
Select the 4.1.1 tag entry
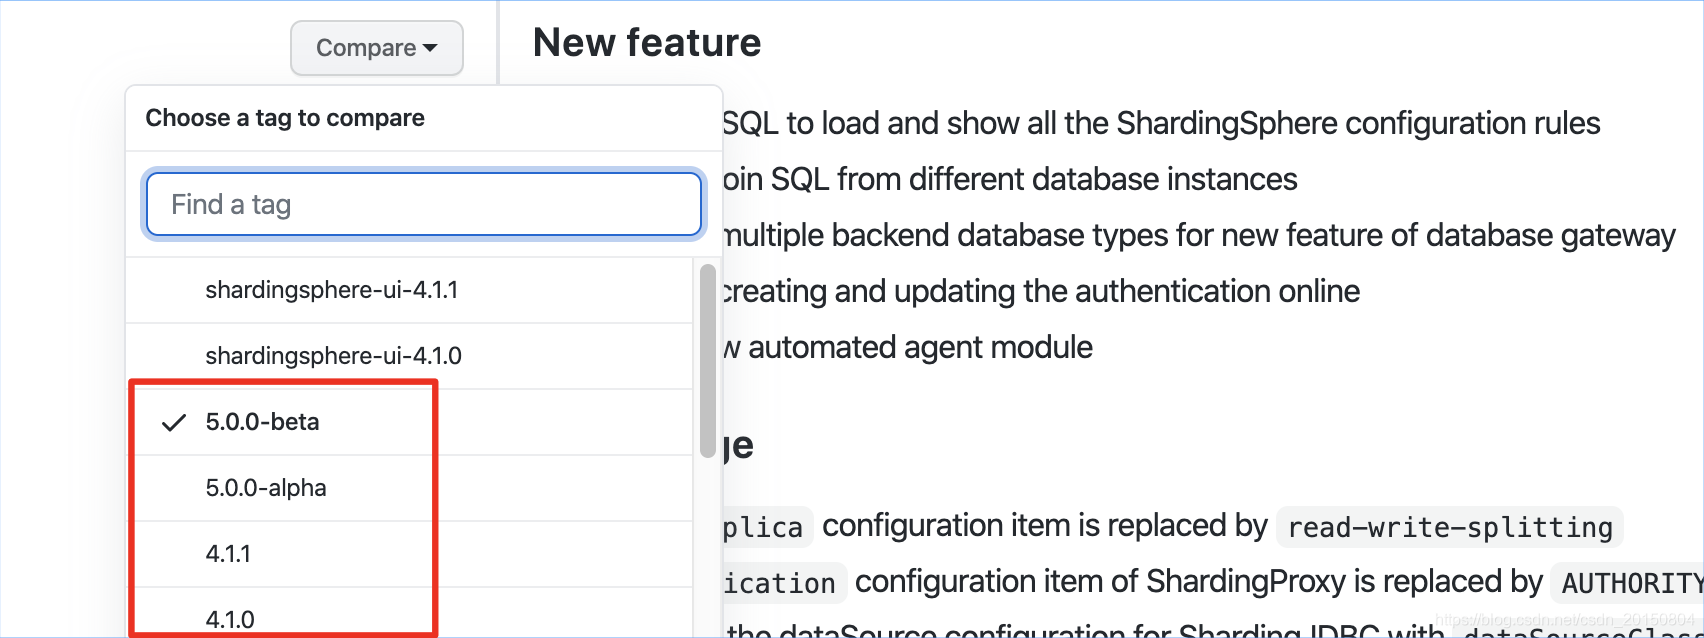point(228,554)
